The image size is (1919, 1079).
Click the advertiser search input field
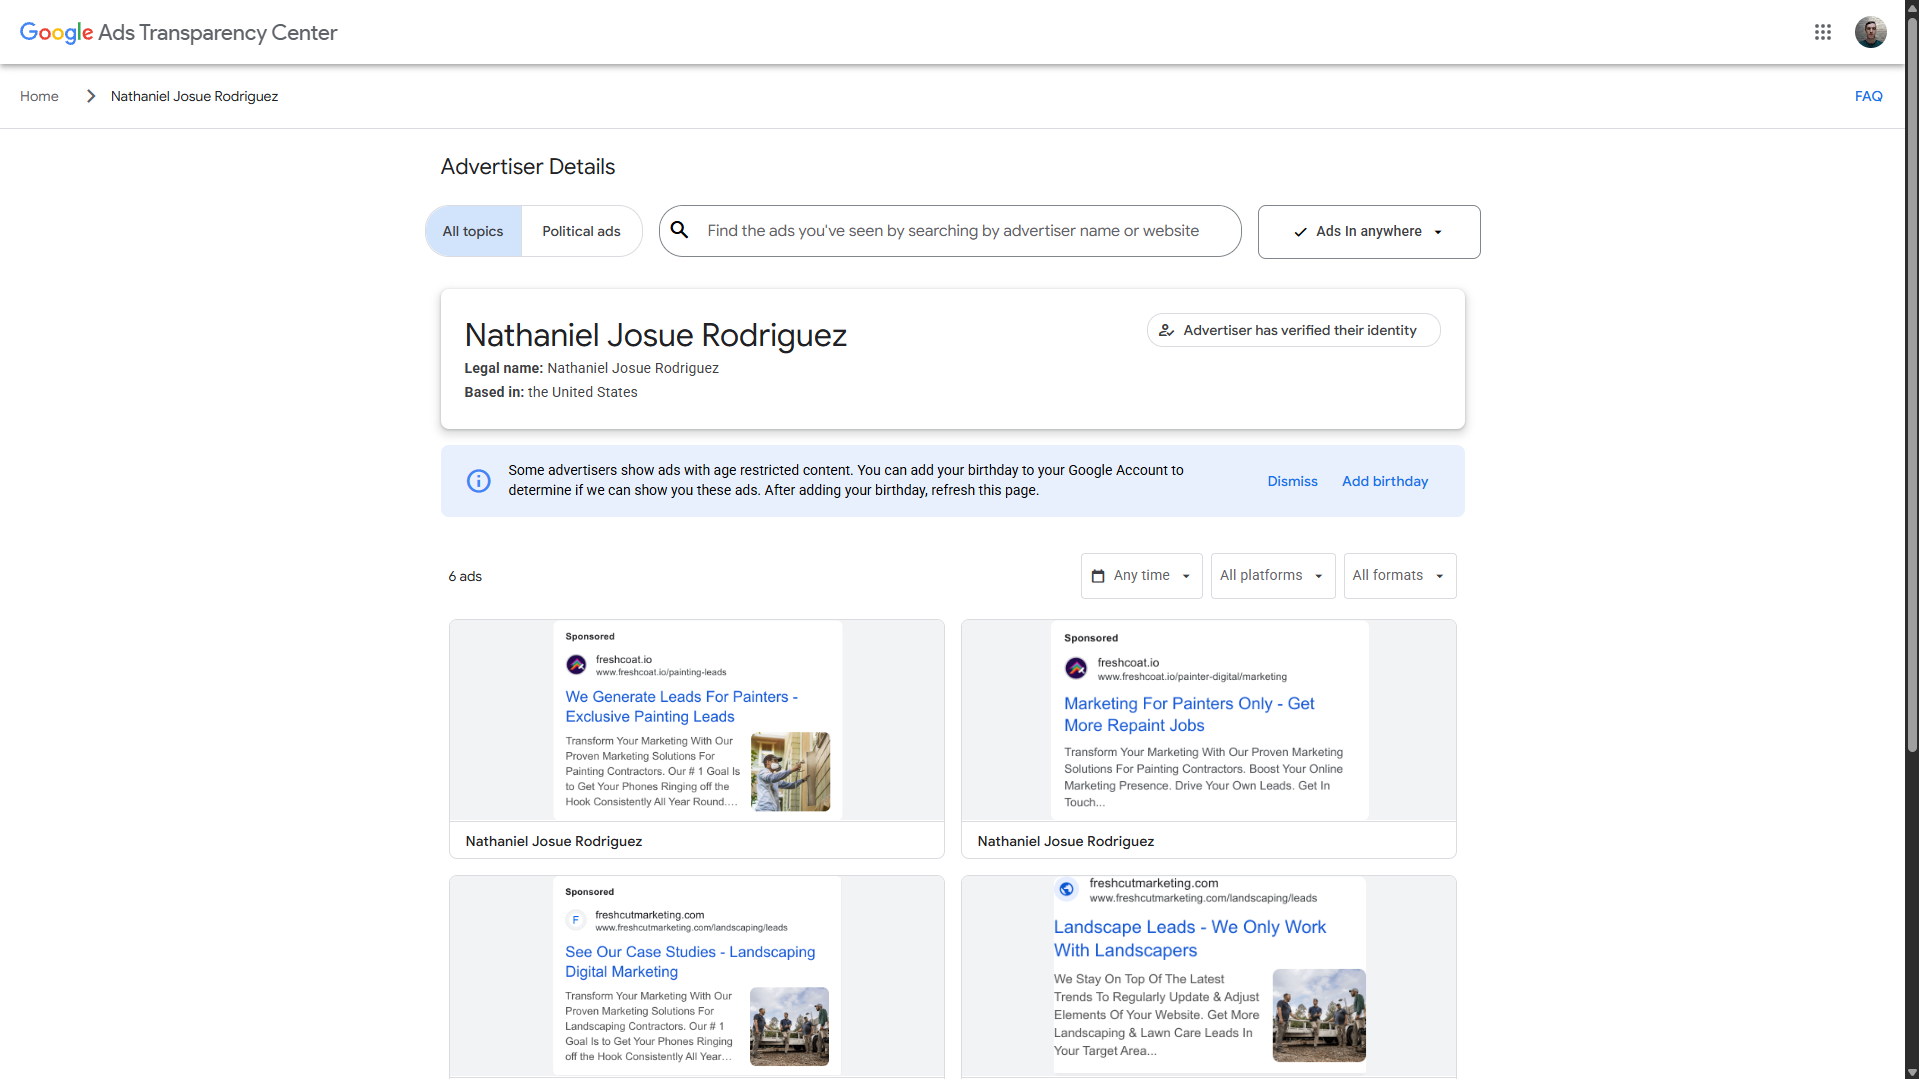pyautogui.click(x=953, y=231)
